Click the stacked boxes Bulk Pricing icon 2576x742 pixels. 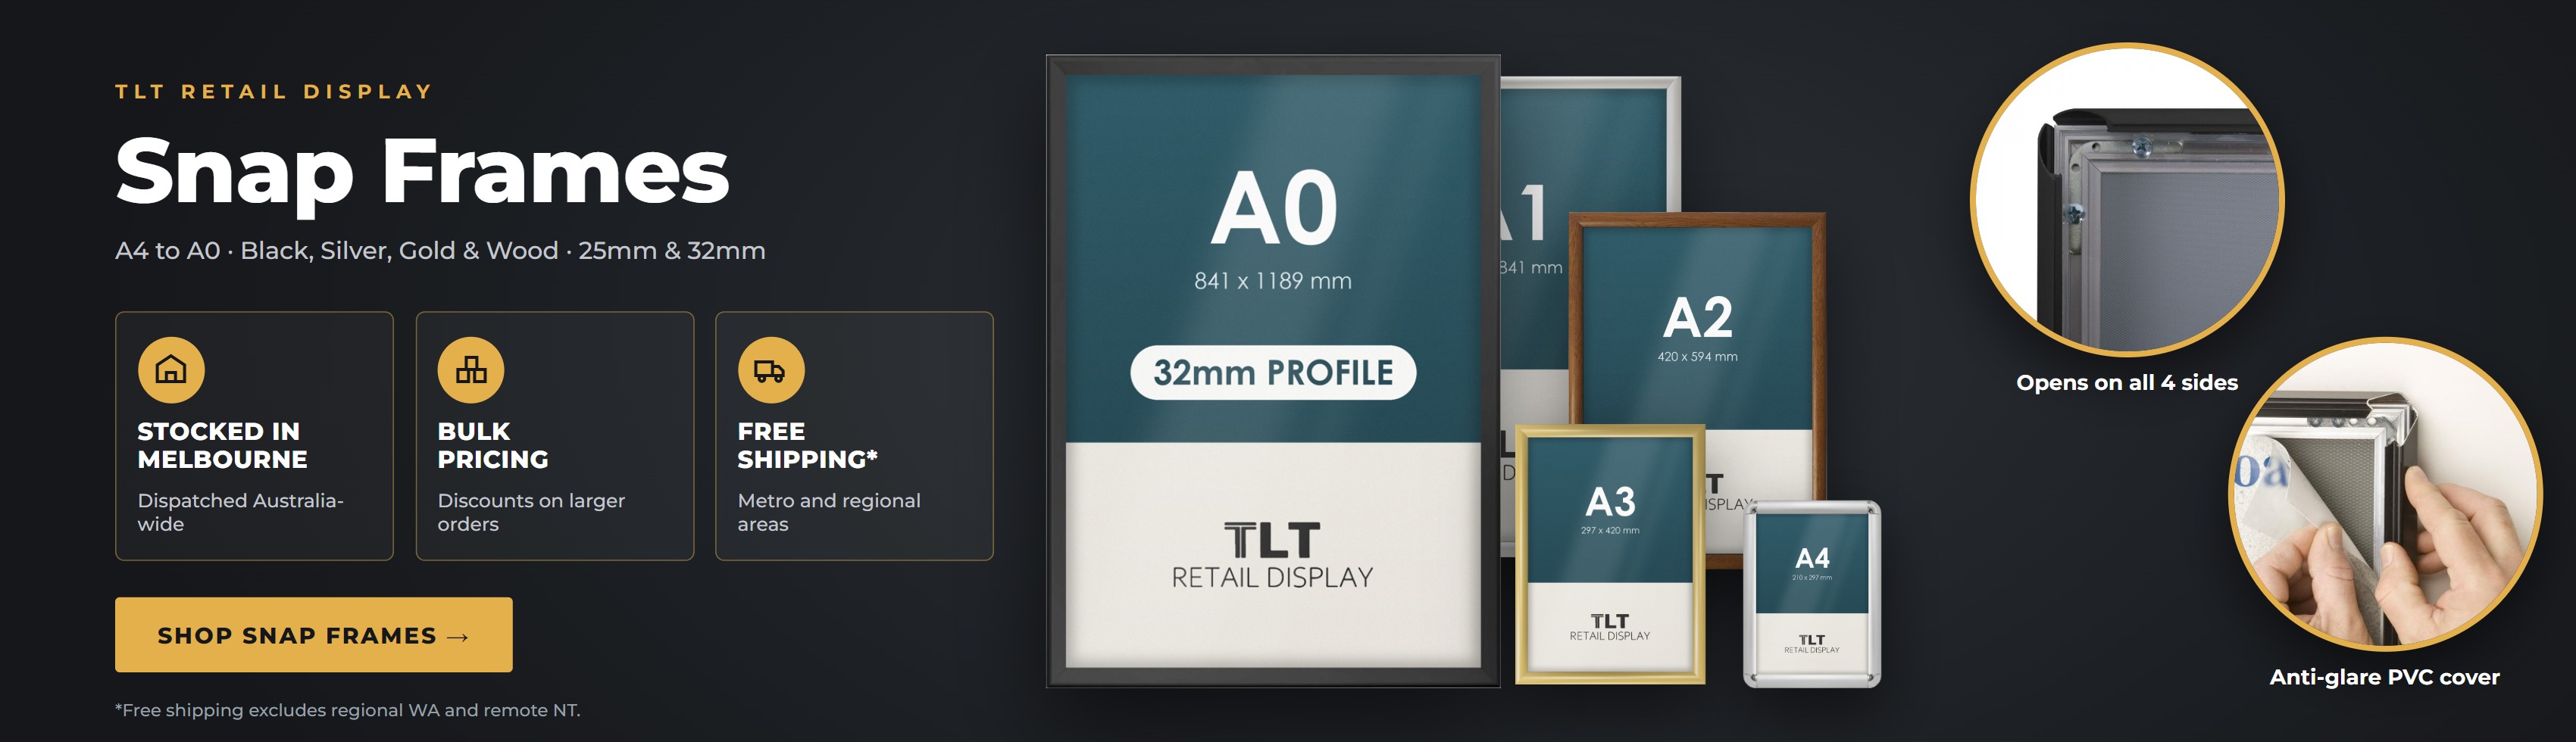(471, 370)
